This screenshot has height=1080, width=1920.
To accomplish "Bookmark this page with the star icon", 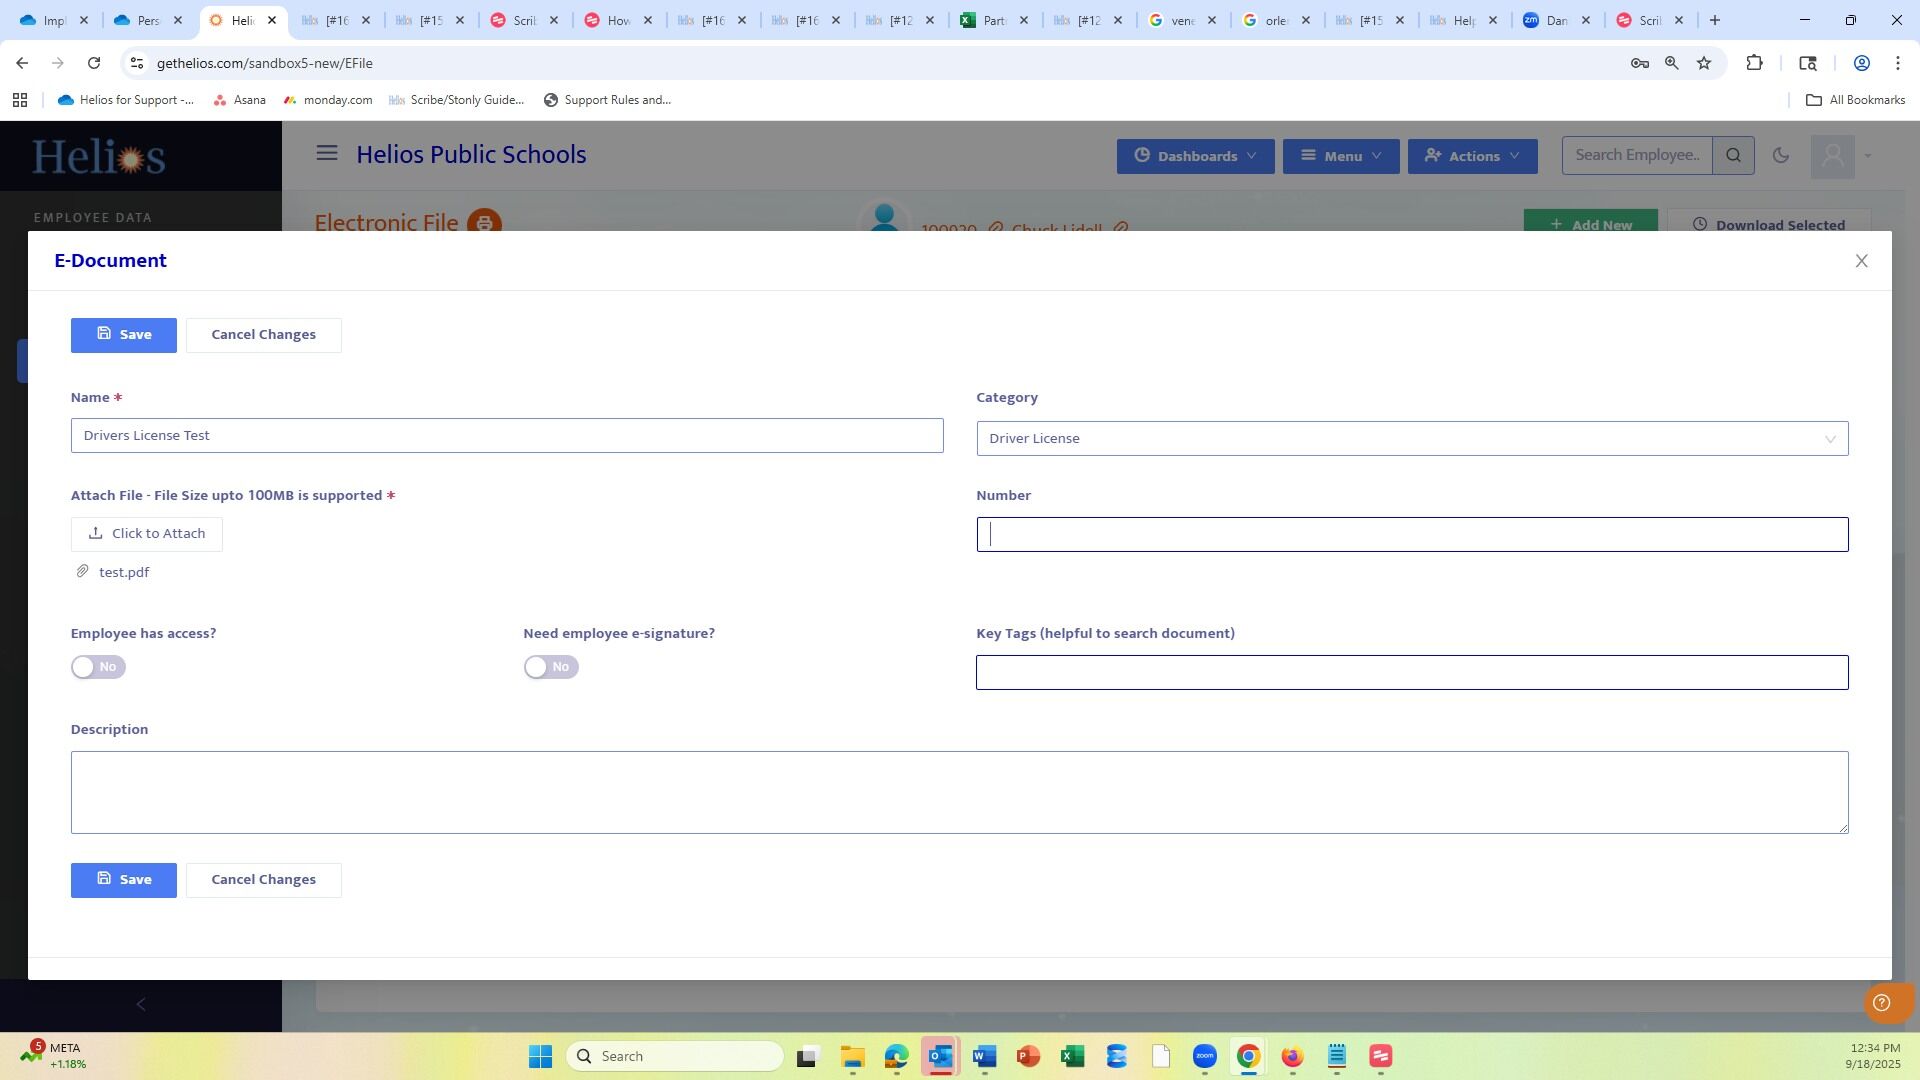I will tap(1704, 63).
